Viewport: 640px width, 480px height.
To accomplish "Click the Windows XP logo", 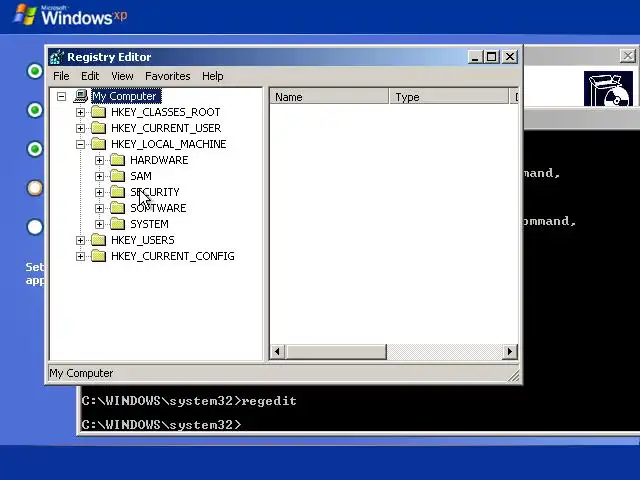I will pos(70,16).
